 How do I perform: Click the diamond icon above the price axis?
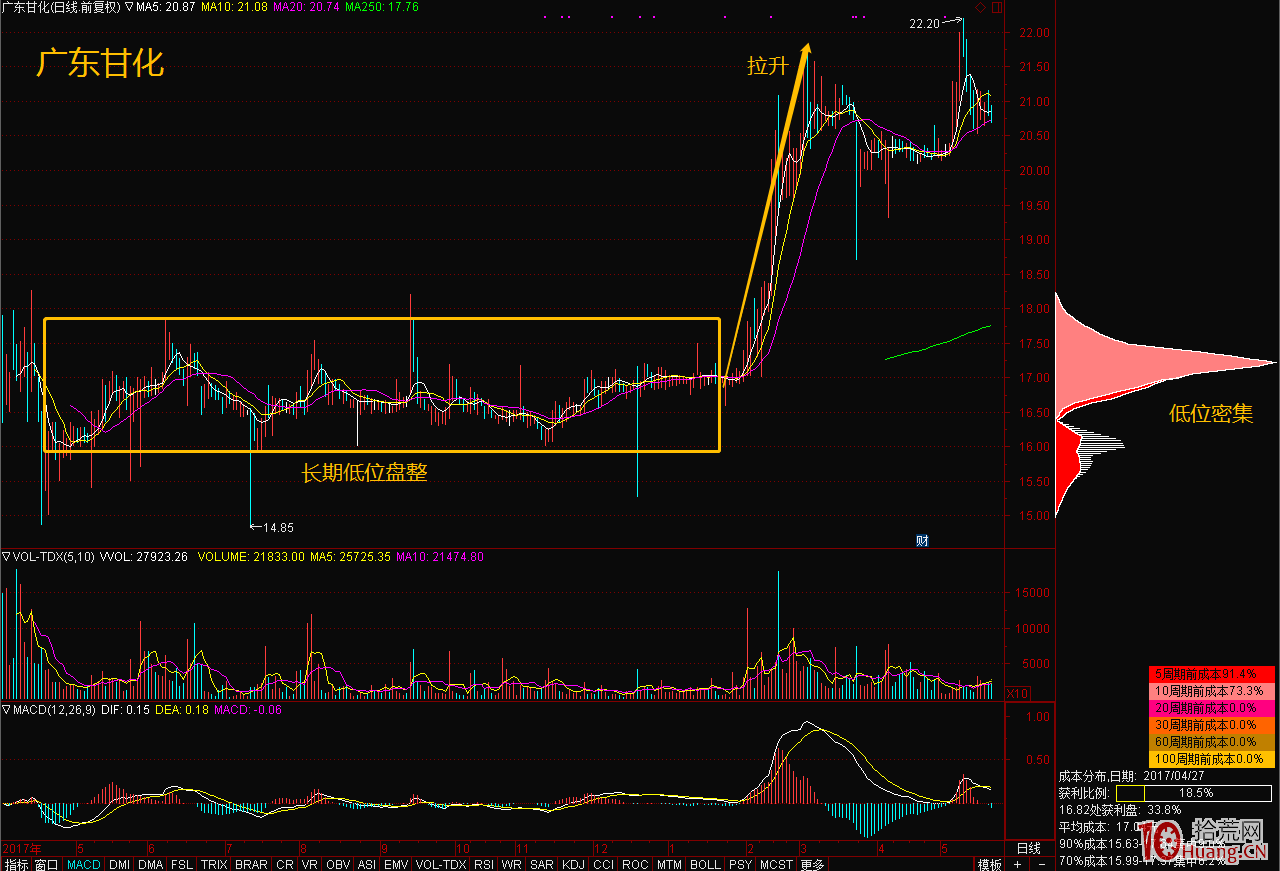pyautogui.click(x=981, y=8)
